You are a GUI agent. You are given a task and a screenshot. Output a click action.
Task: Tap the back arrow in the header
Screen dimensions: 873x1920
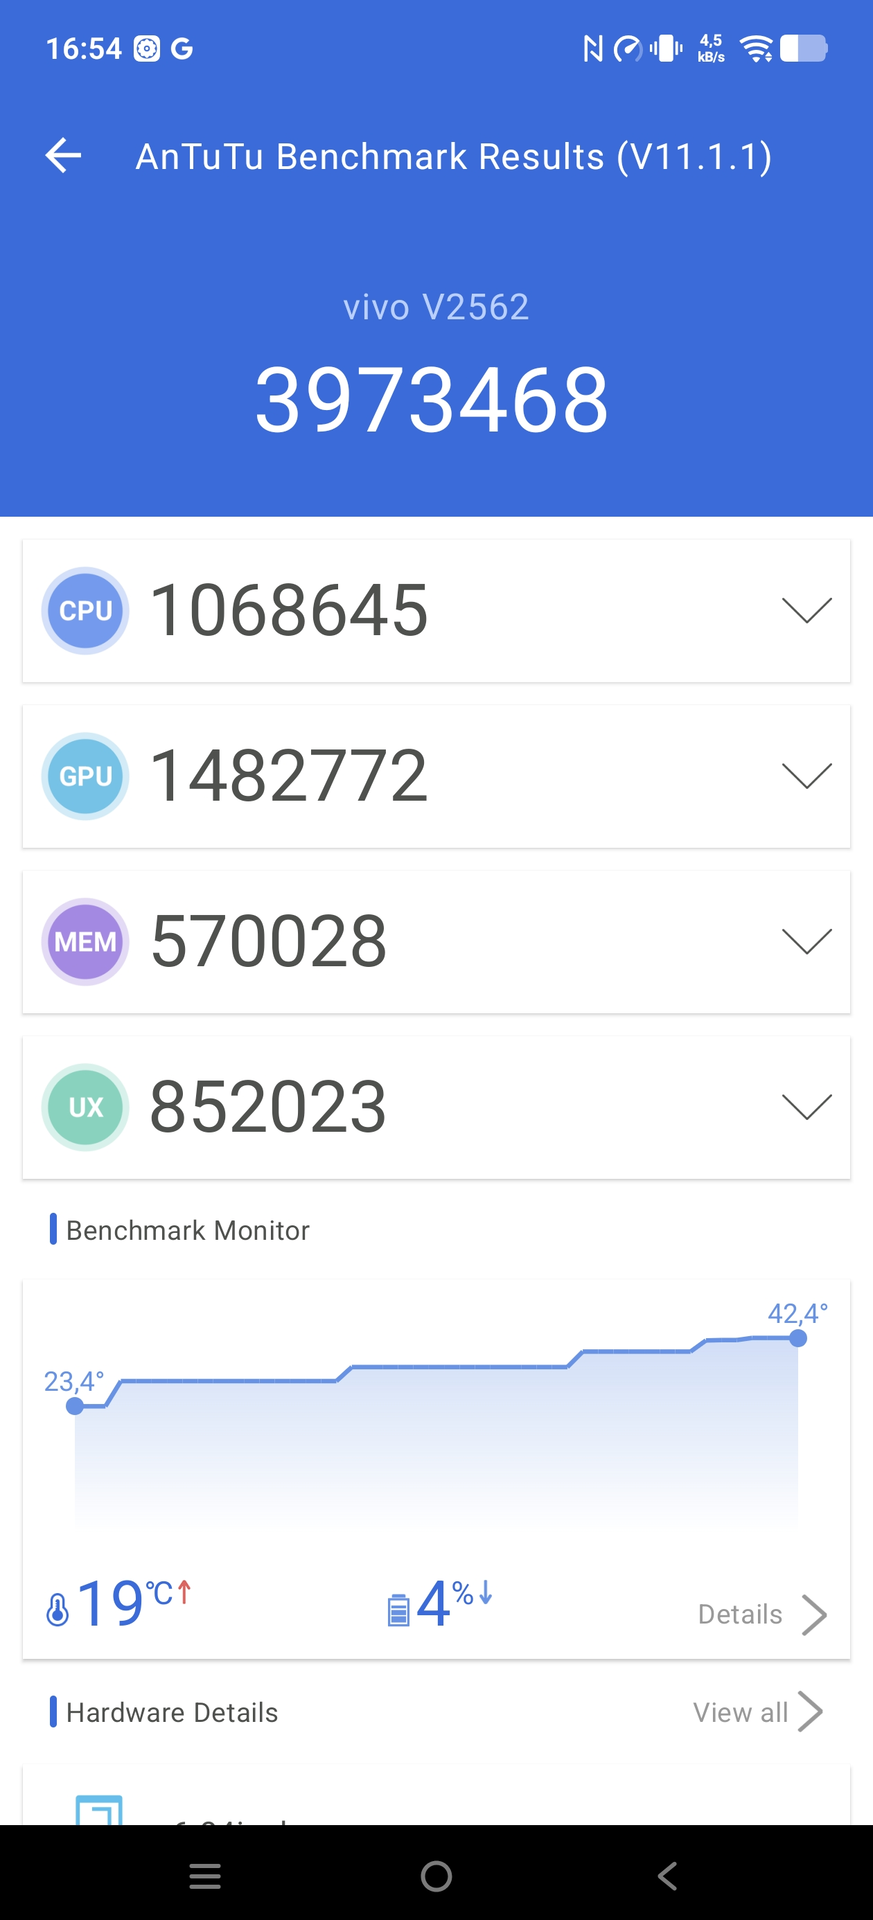(x=64, y=156)
